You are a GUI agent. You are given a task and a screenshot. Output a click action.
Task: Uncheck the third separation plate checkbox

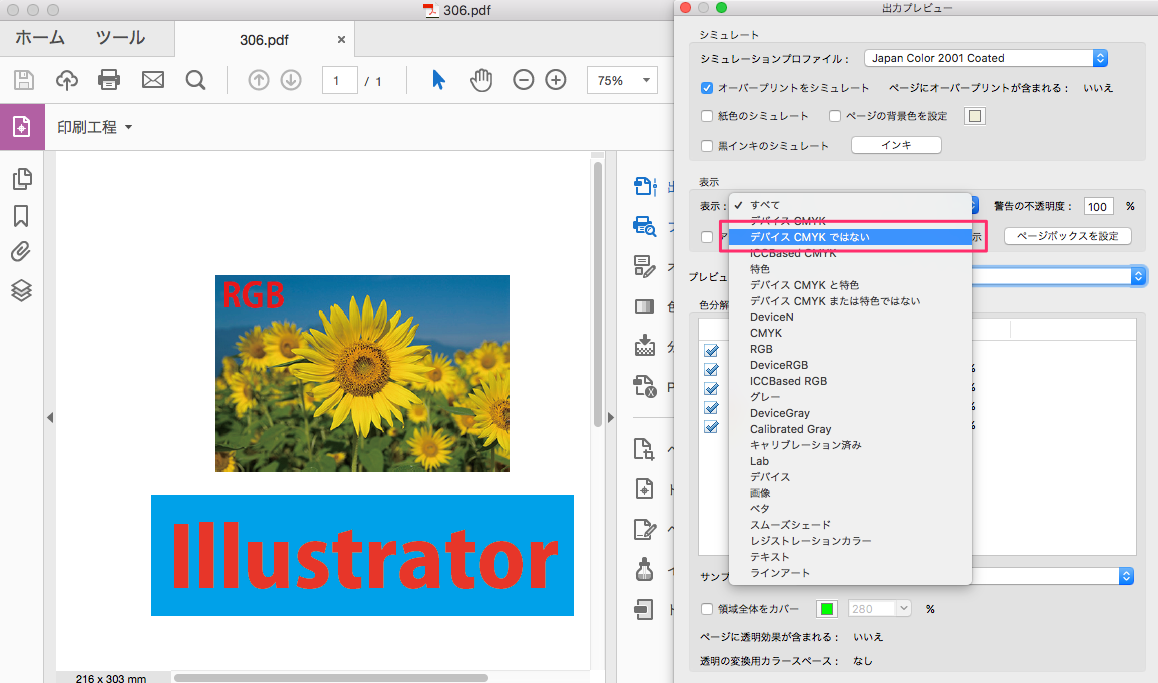711,389
